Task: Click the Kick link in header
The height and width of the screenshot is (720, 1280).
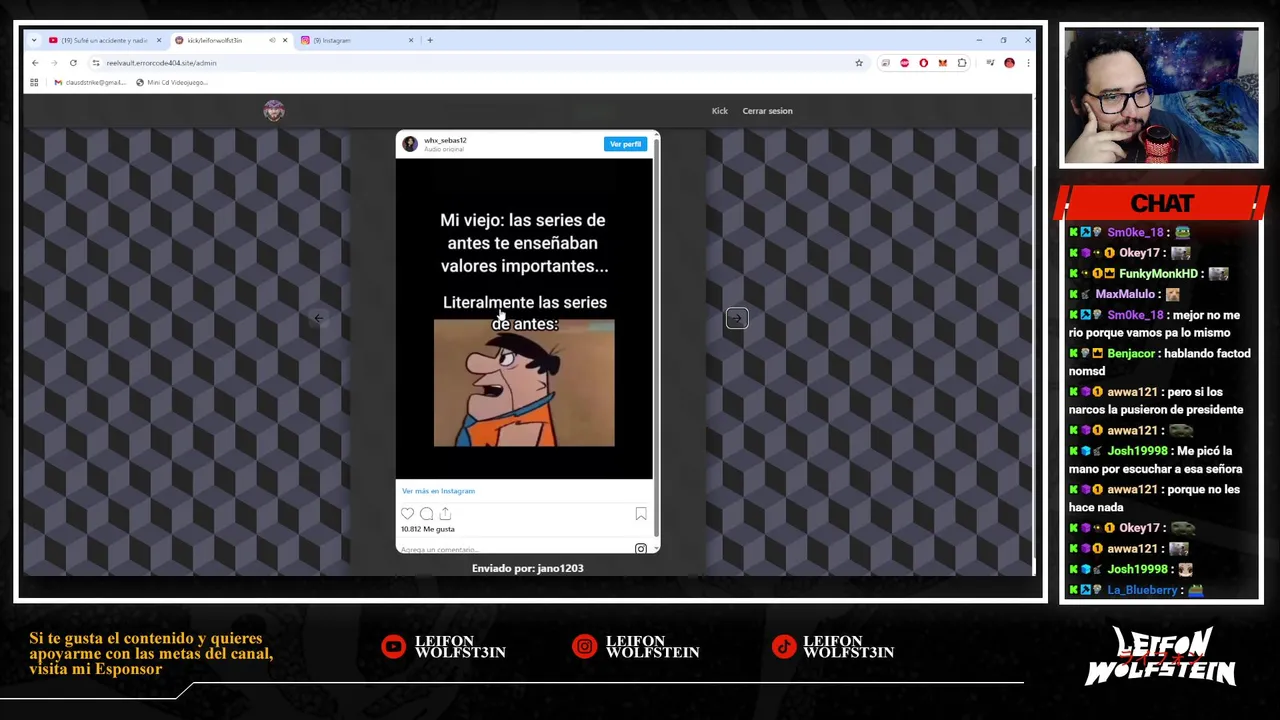Action: pyautogui.click(x=720, y=111)
